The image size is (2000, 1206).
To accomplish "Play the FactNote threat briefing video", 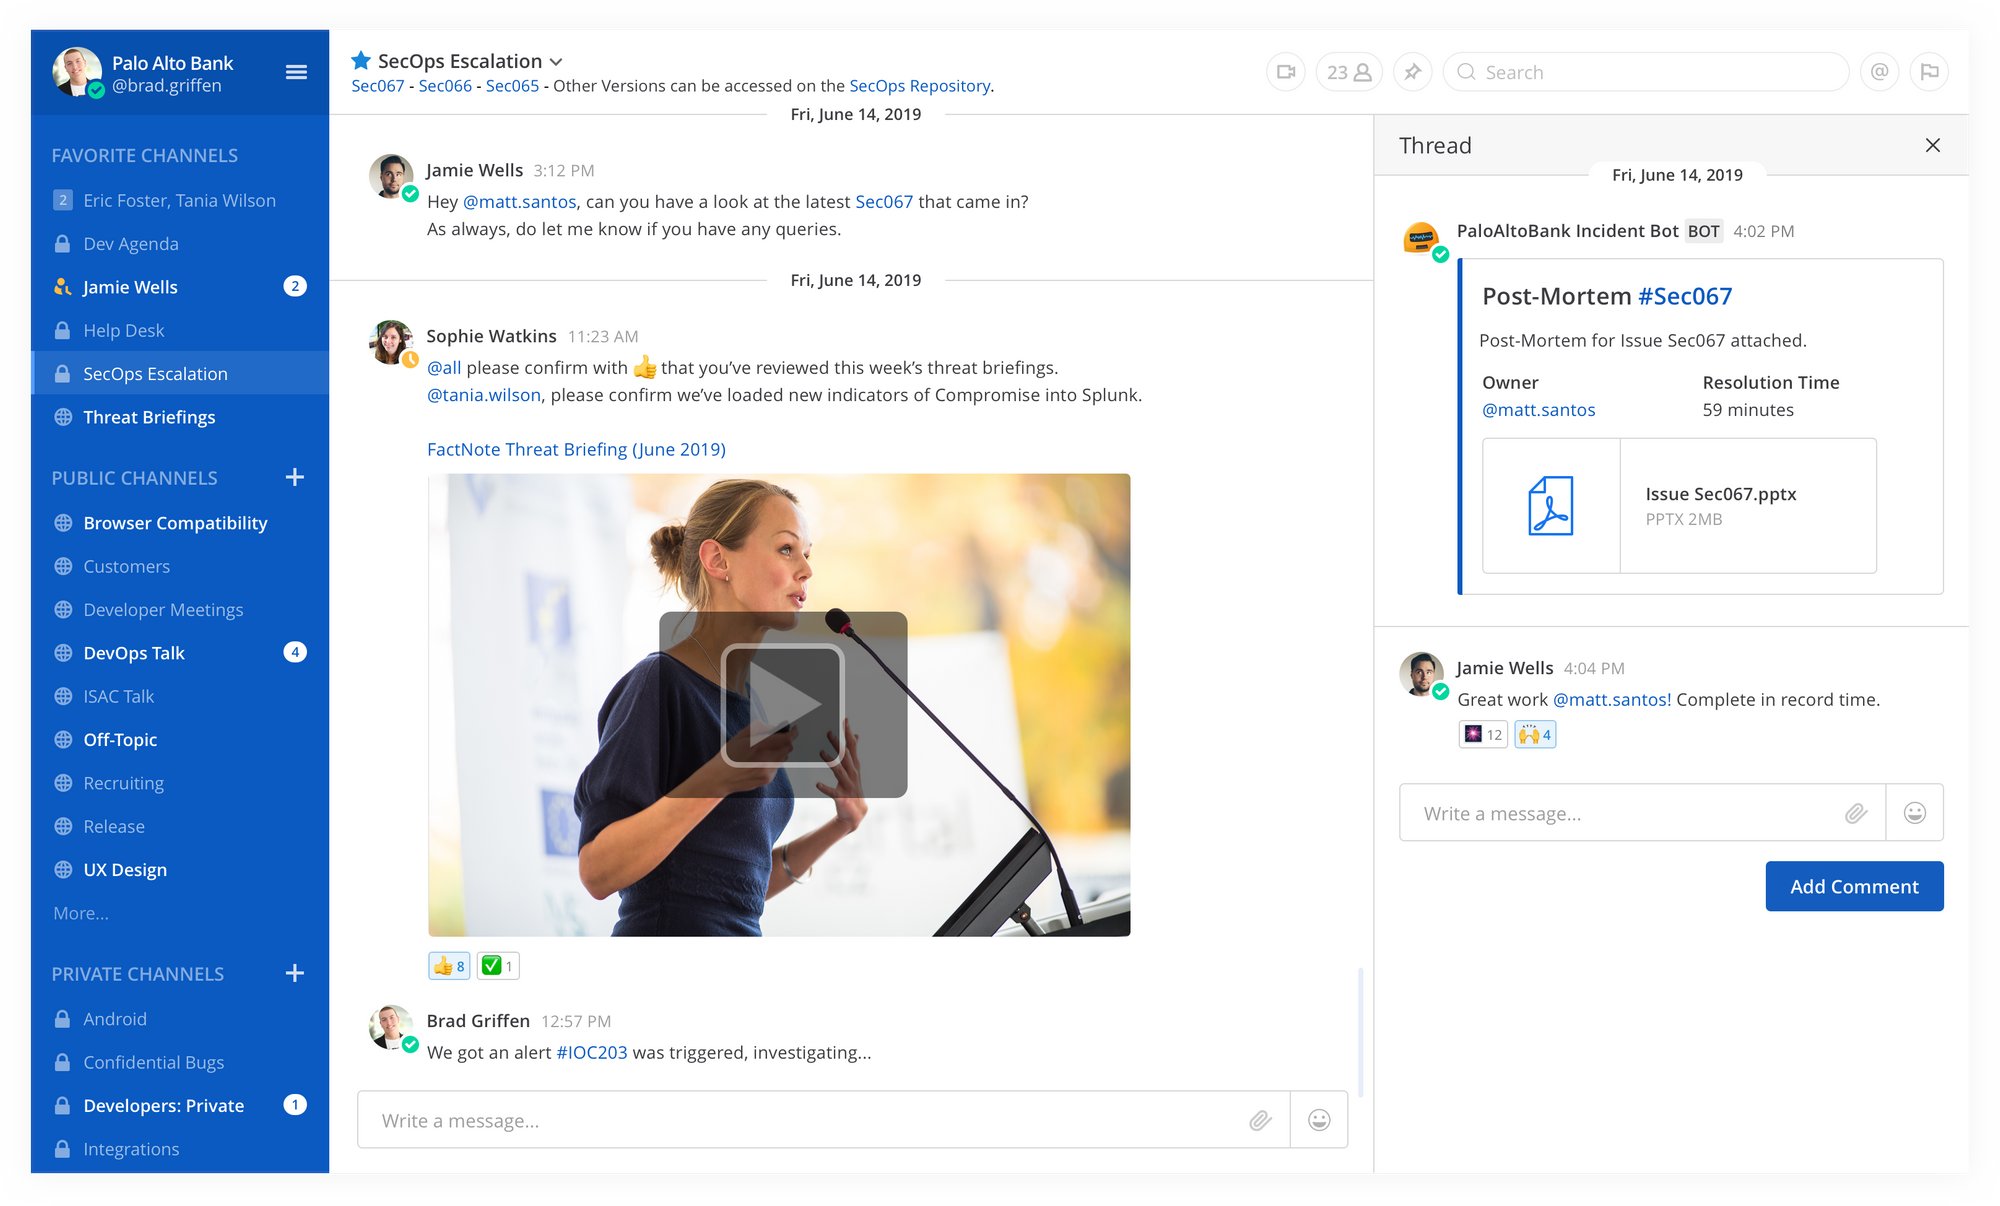I will click(x=783, y=703).
